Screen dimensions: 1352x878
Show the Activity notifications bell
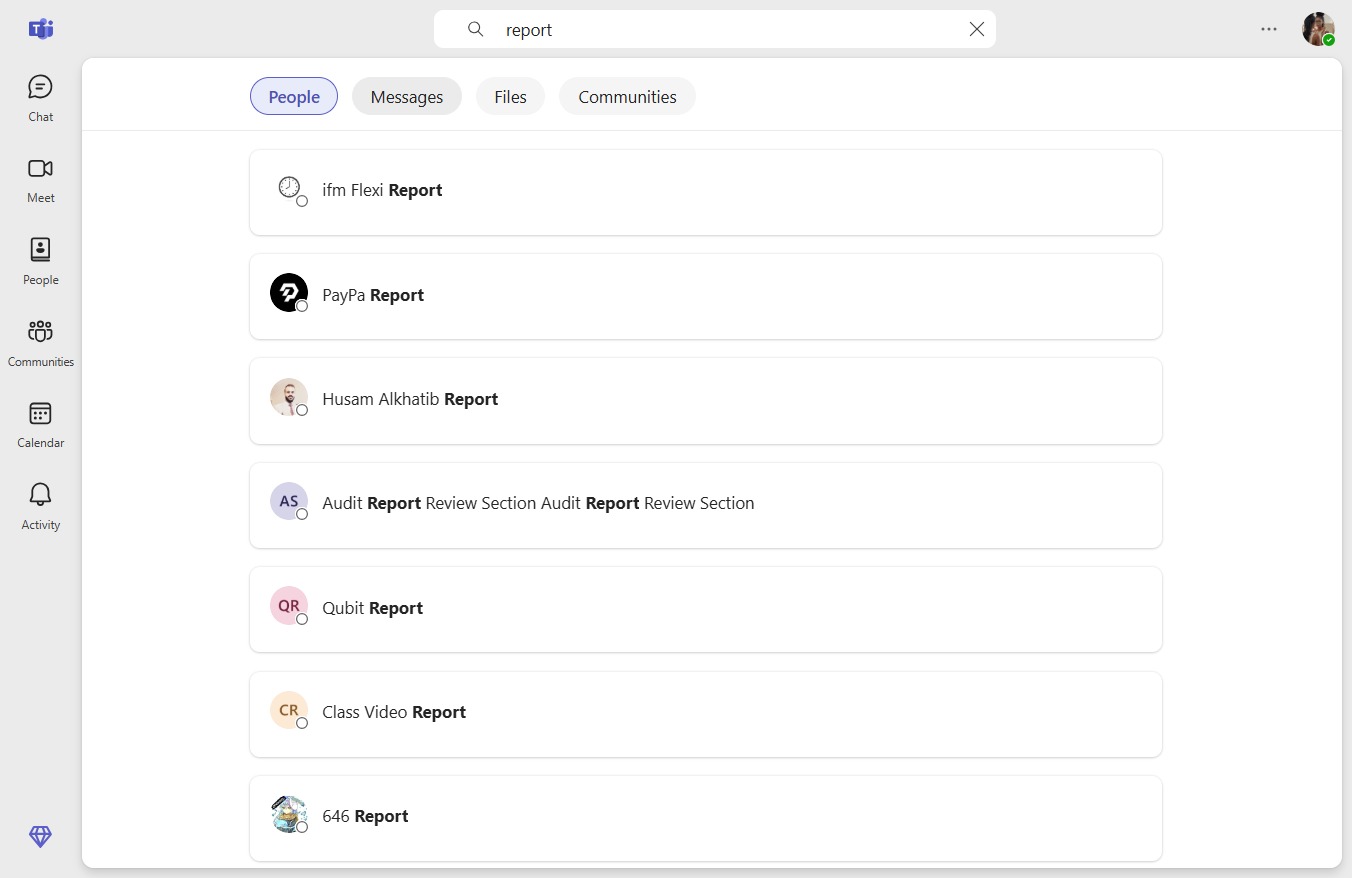tap(40, 507)
